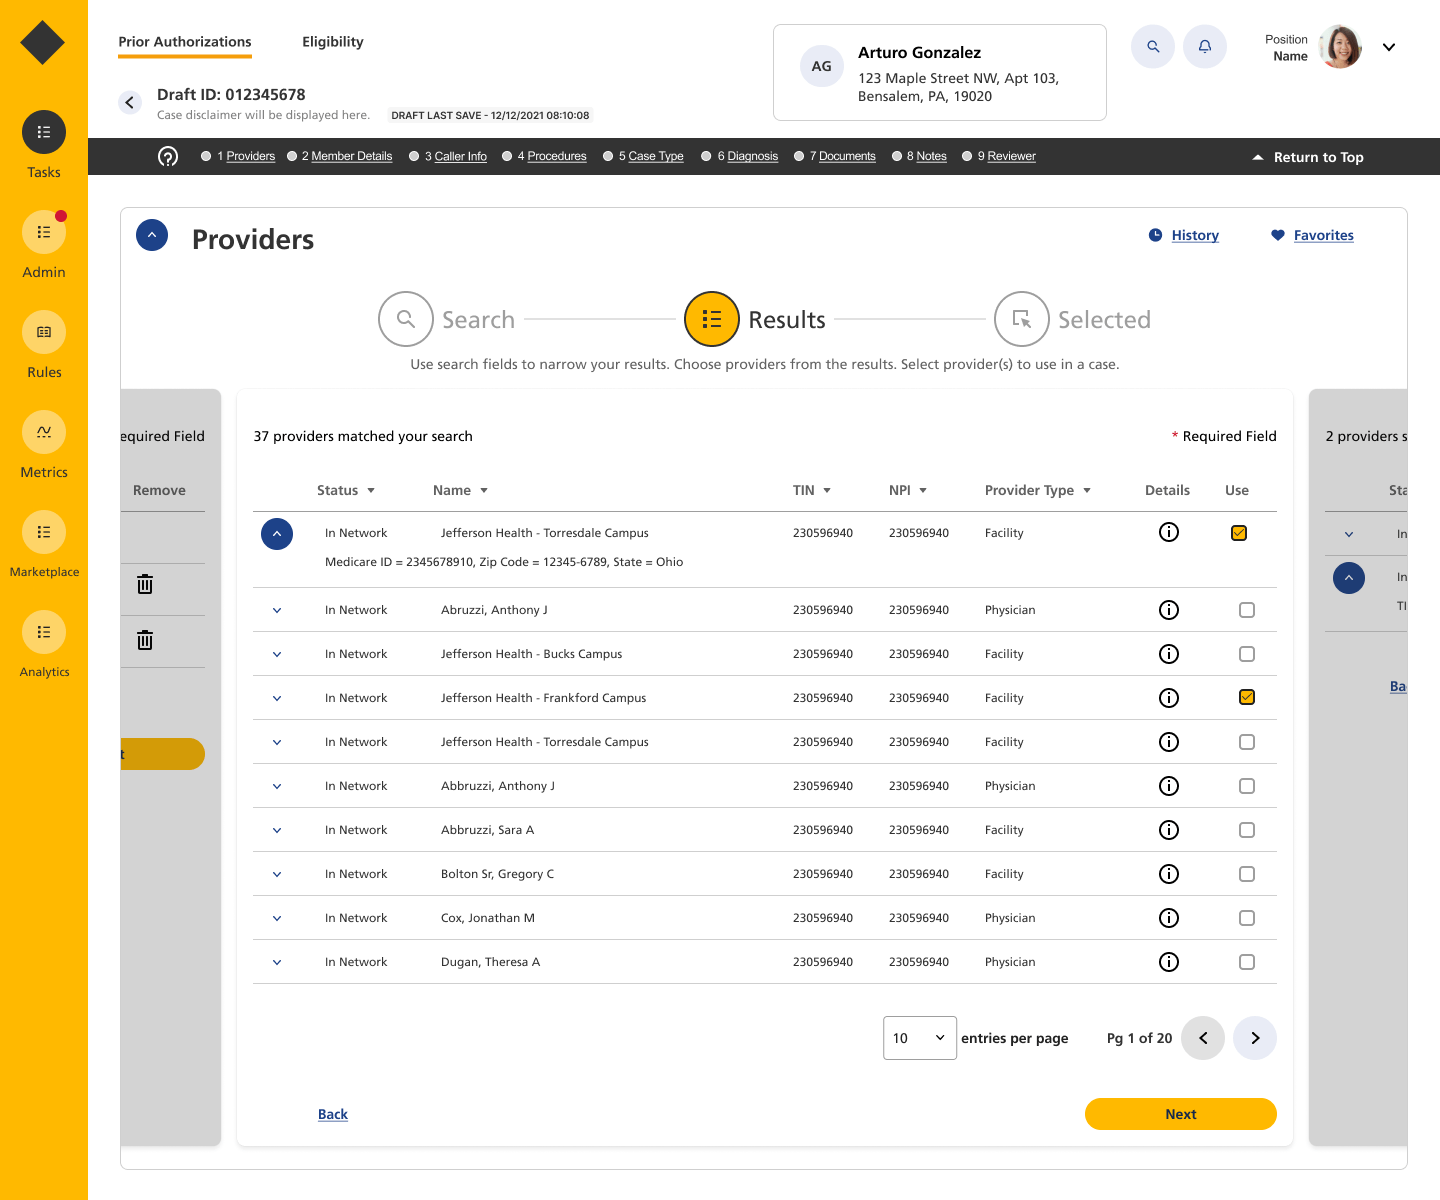Collapse the Providers section
This screenshot has width=1440, height=1200.
(x=152, y=235)
